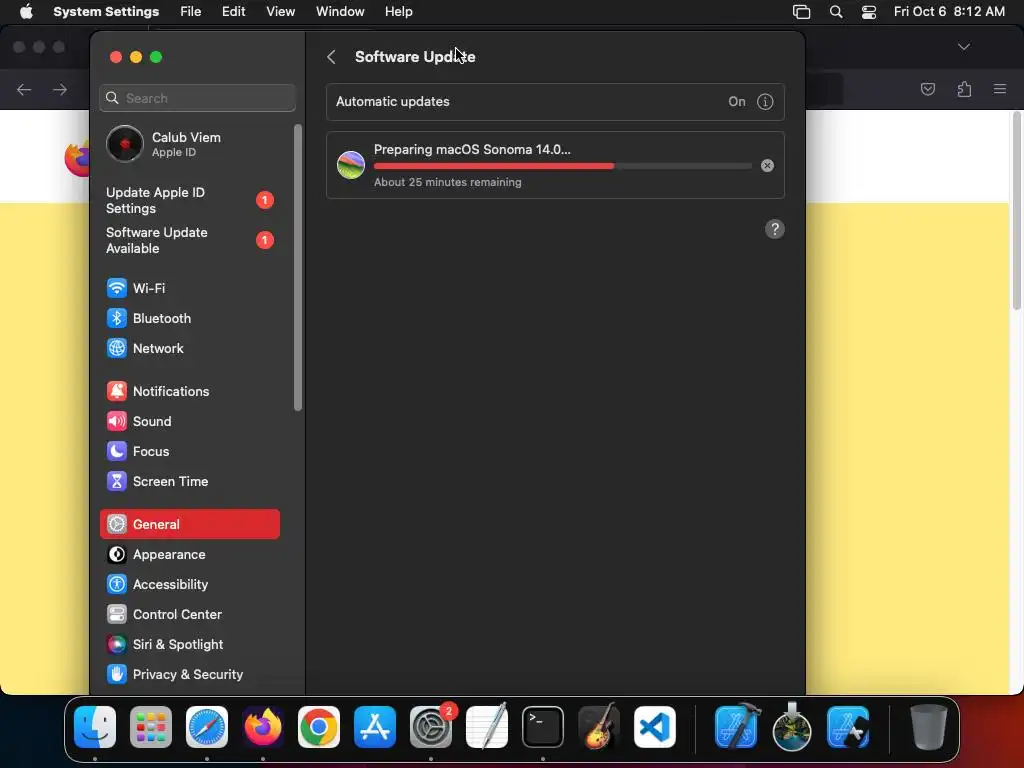Open Software Update Available item

pyautogui.click(x=190, y=240)
